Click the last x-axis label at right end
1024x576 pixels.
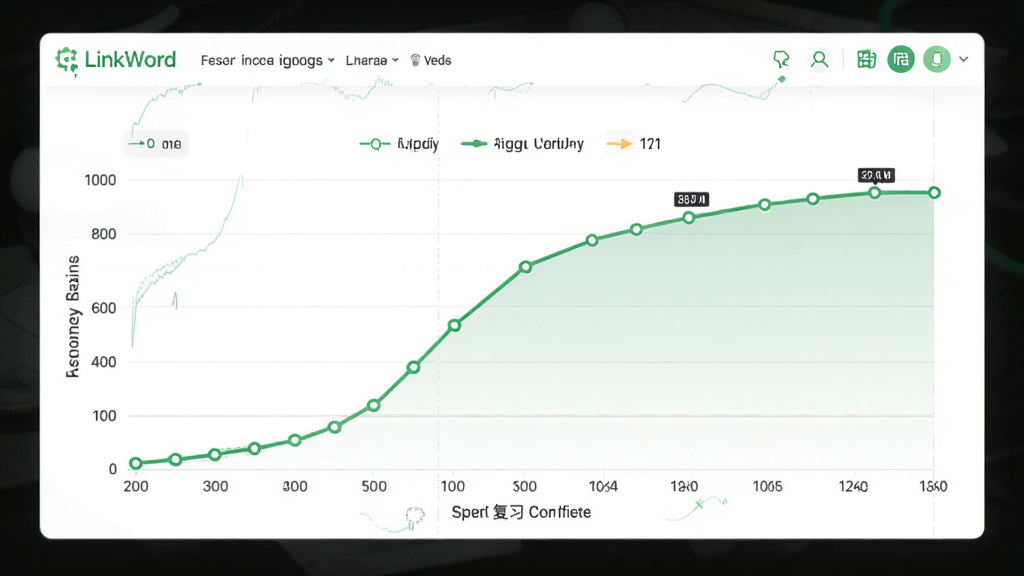[933, 487]
